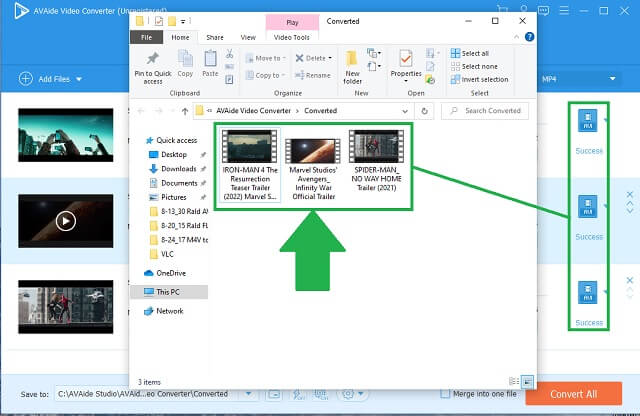
Task: Click the Copy icon in Clipboard
Action: tap(185, 59)
